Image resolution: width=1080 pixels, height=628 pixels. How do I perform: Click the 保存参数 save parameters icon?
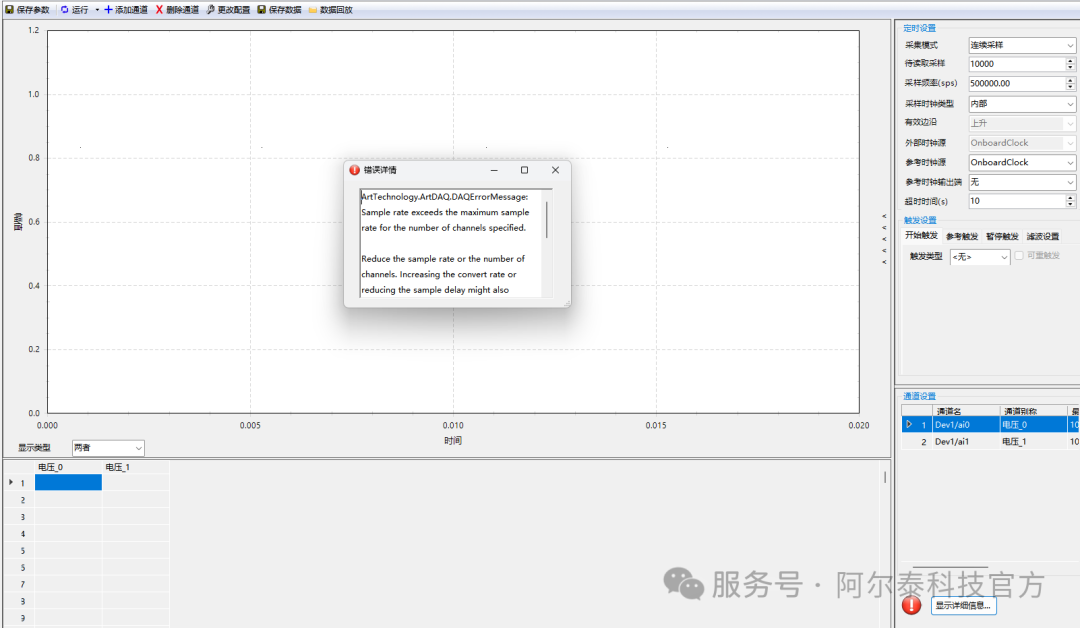click(x=9, y=9)
